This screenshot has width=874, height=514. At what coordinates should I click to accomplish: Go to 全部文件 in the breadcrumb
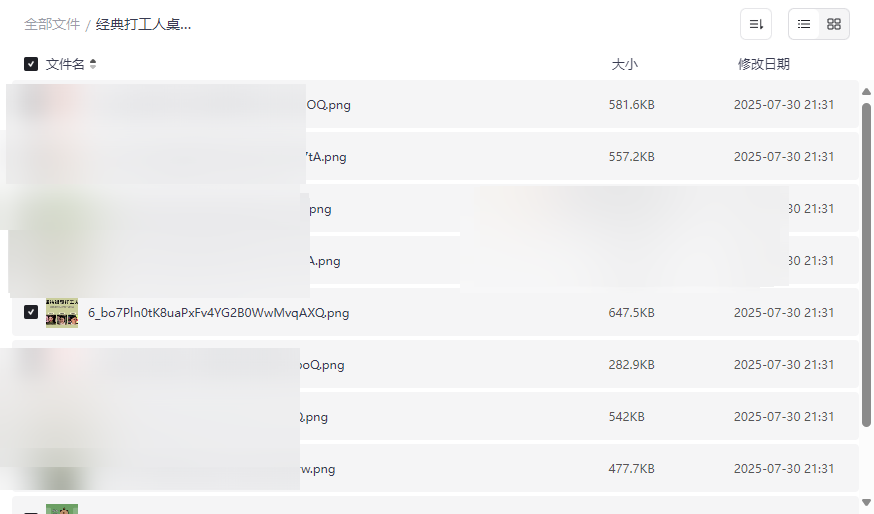pos(52,24)
